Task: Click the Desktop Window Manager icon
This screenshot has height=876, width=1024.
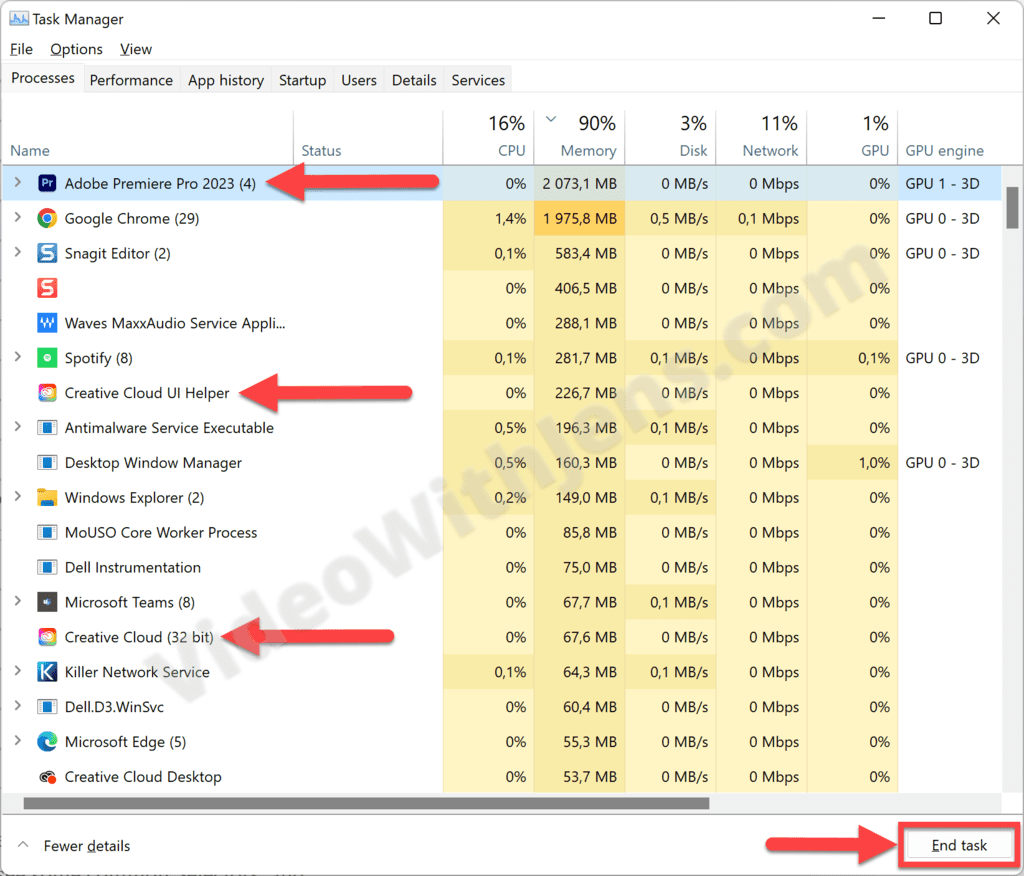Action: click(x=47, y=463)
